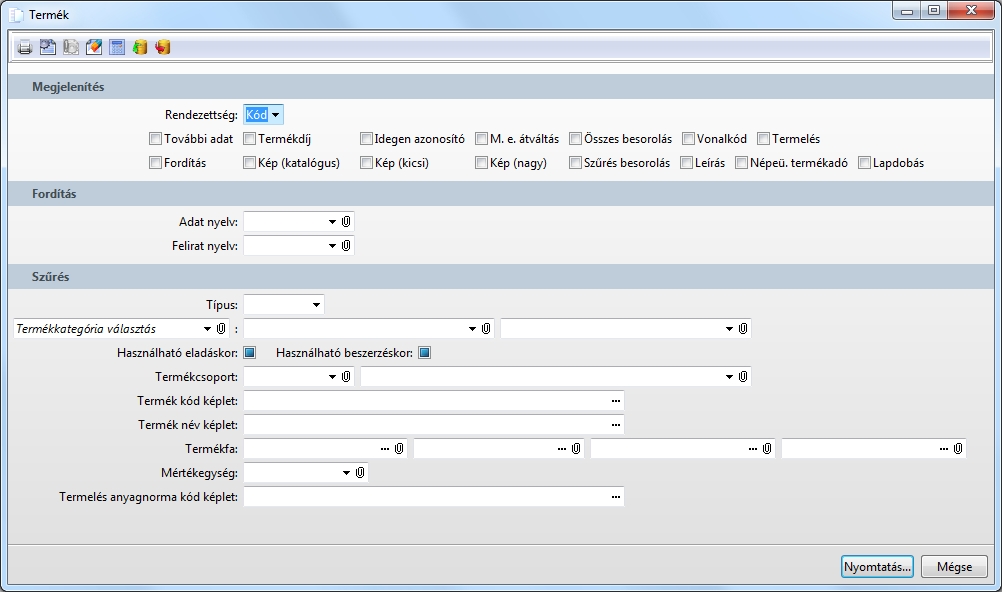Open the Mértékegység dropdown
The height and width of the screenshot is (592, 1002).
(x=346, y=472)
